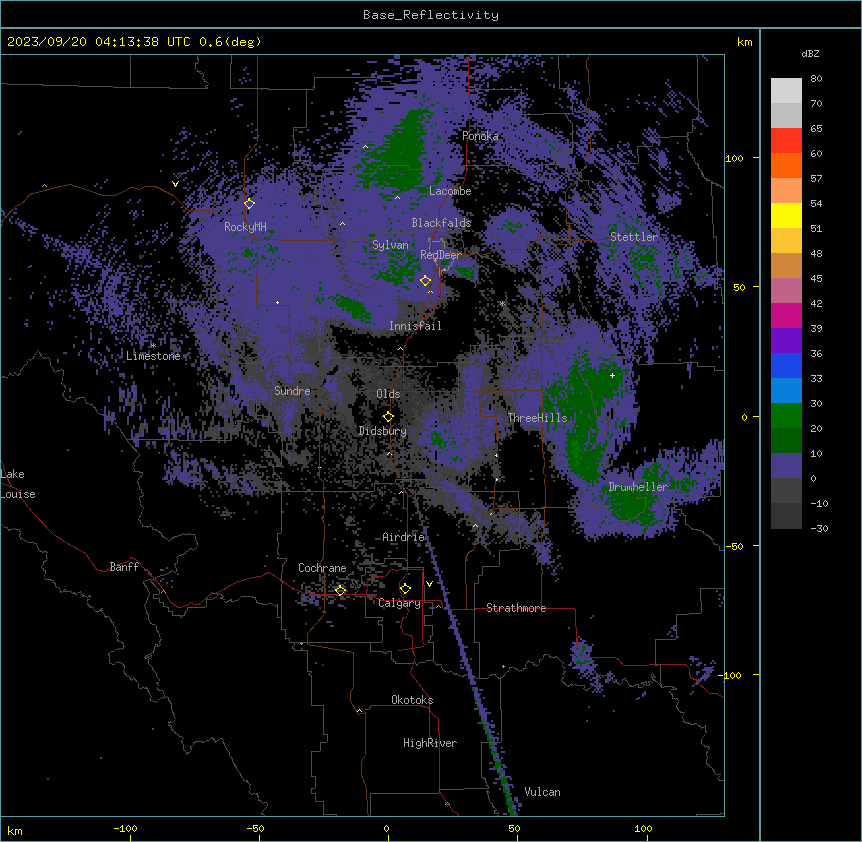862x842 pixels.
Task: Select the Blackfalds city label
Action: 441,223
